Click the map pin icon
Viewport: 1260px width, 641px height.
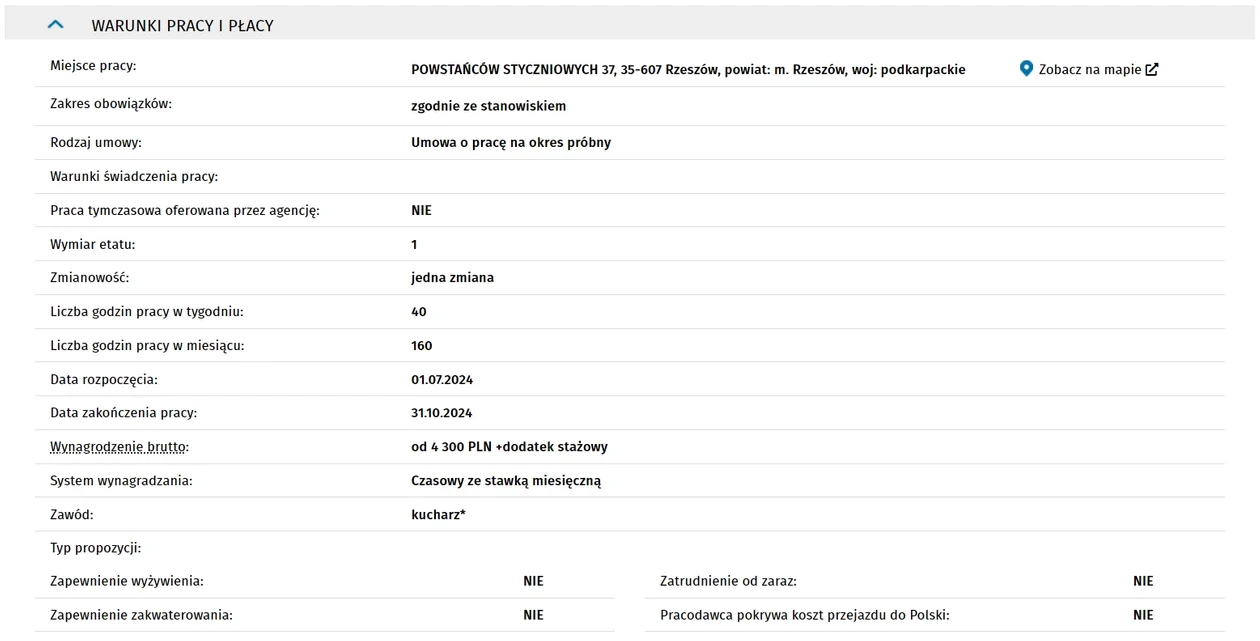click(1026, 69)
